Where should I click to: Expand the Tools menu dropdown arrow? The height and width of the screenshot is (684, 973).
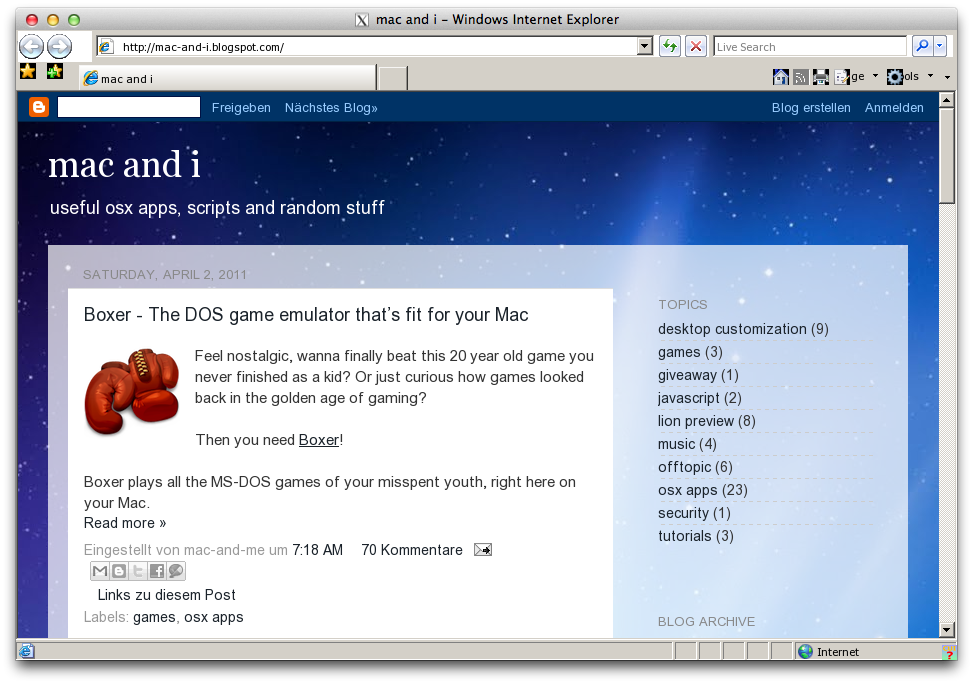tap(930, 76)
